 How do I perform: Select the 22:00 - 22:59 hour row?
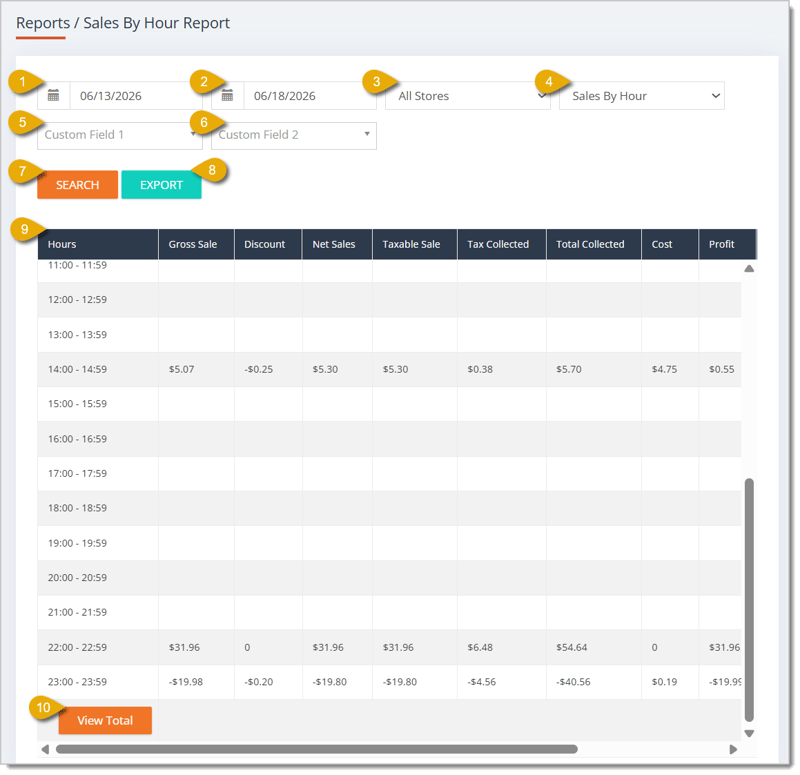pyautogui.click(x=389, y=647)
